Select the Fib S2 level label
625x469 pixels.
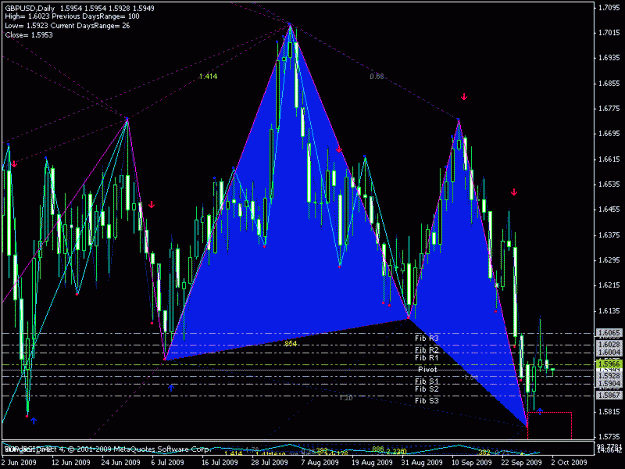[x=426, y=389]
